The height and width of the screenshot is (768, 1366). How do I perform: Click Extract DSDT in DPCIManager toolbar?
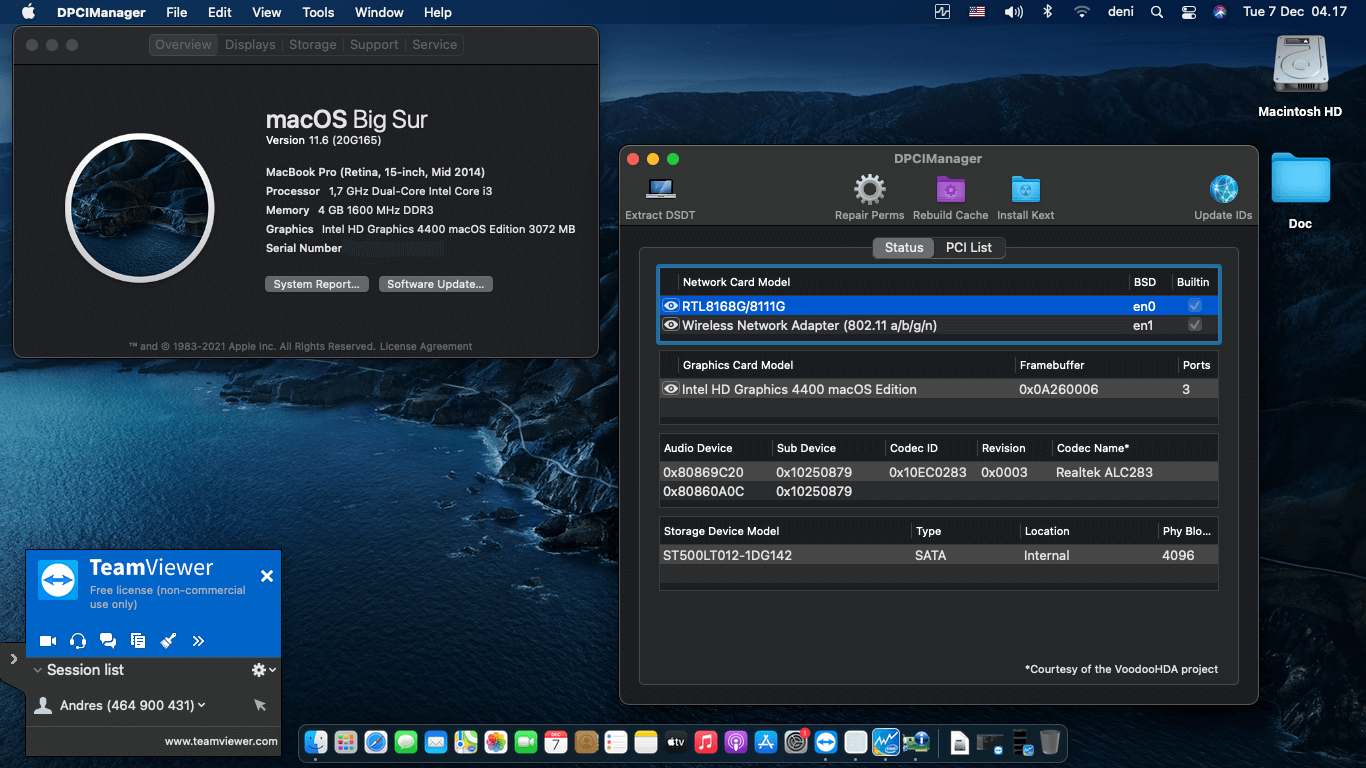(660, 197)
